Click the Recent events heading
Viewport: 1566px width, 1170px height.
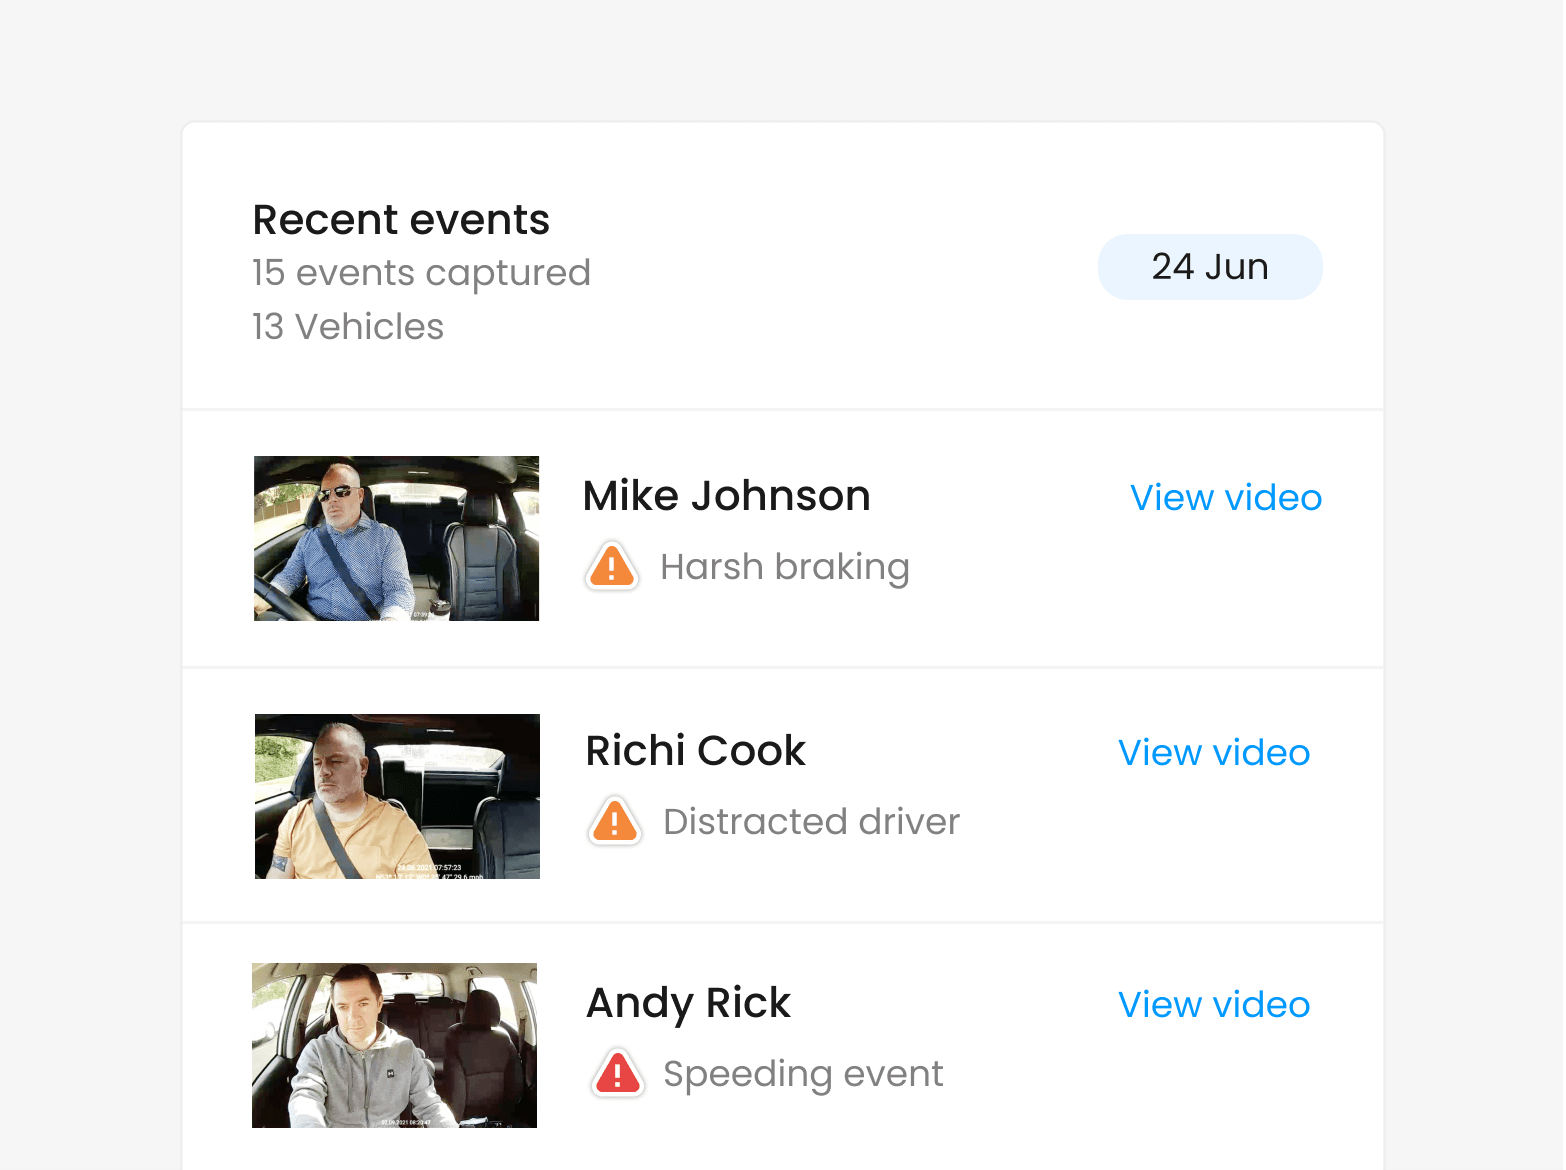(x=401, y=220)
